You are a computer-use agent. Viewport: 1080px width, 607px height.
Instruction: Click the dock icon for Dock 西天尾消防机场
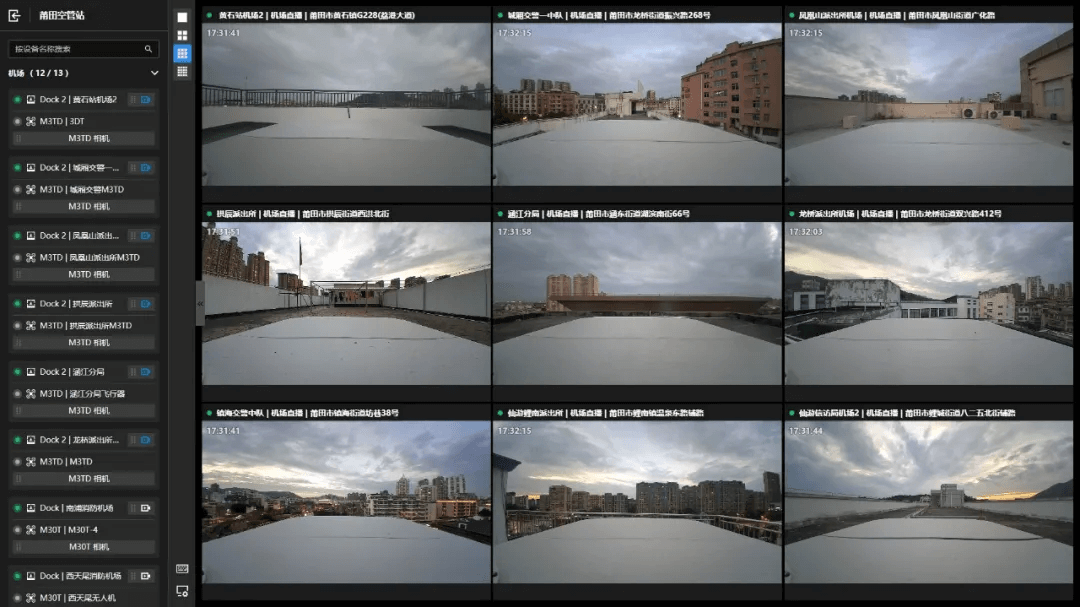coord(30,576)
